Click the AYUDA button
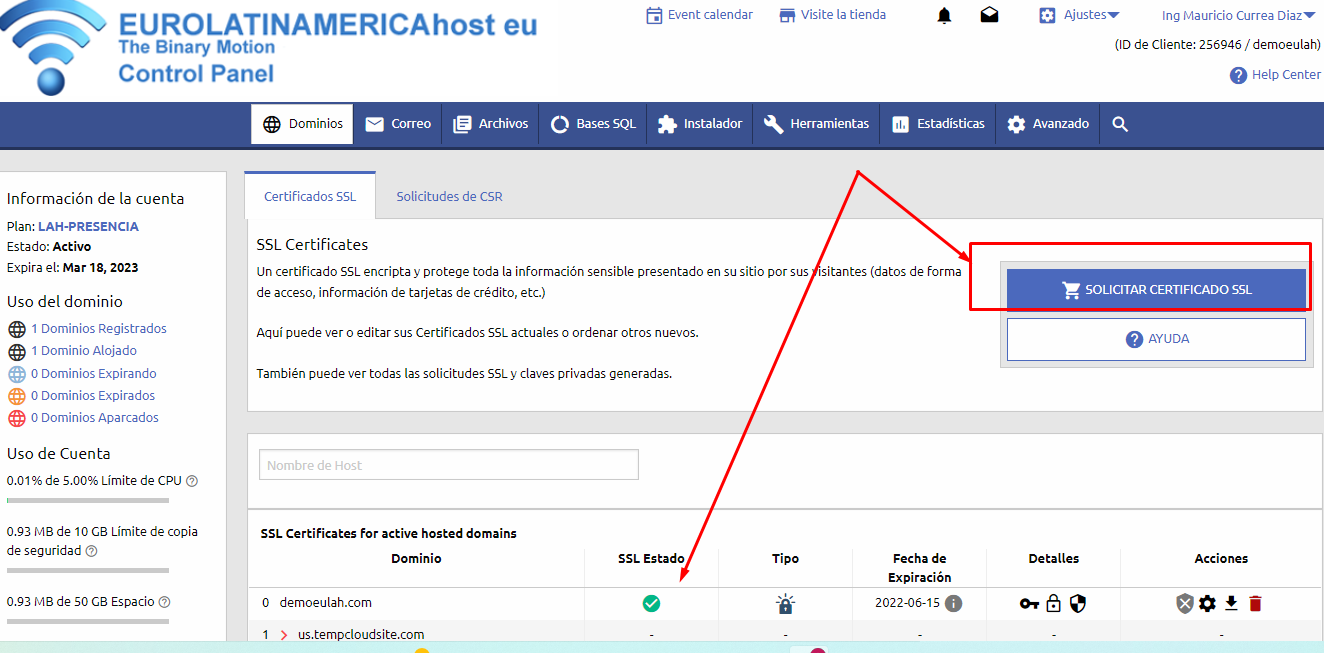Viewport: 1324px width, 653px height. click(x=1156, y=339)
